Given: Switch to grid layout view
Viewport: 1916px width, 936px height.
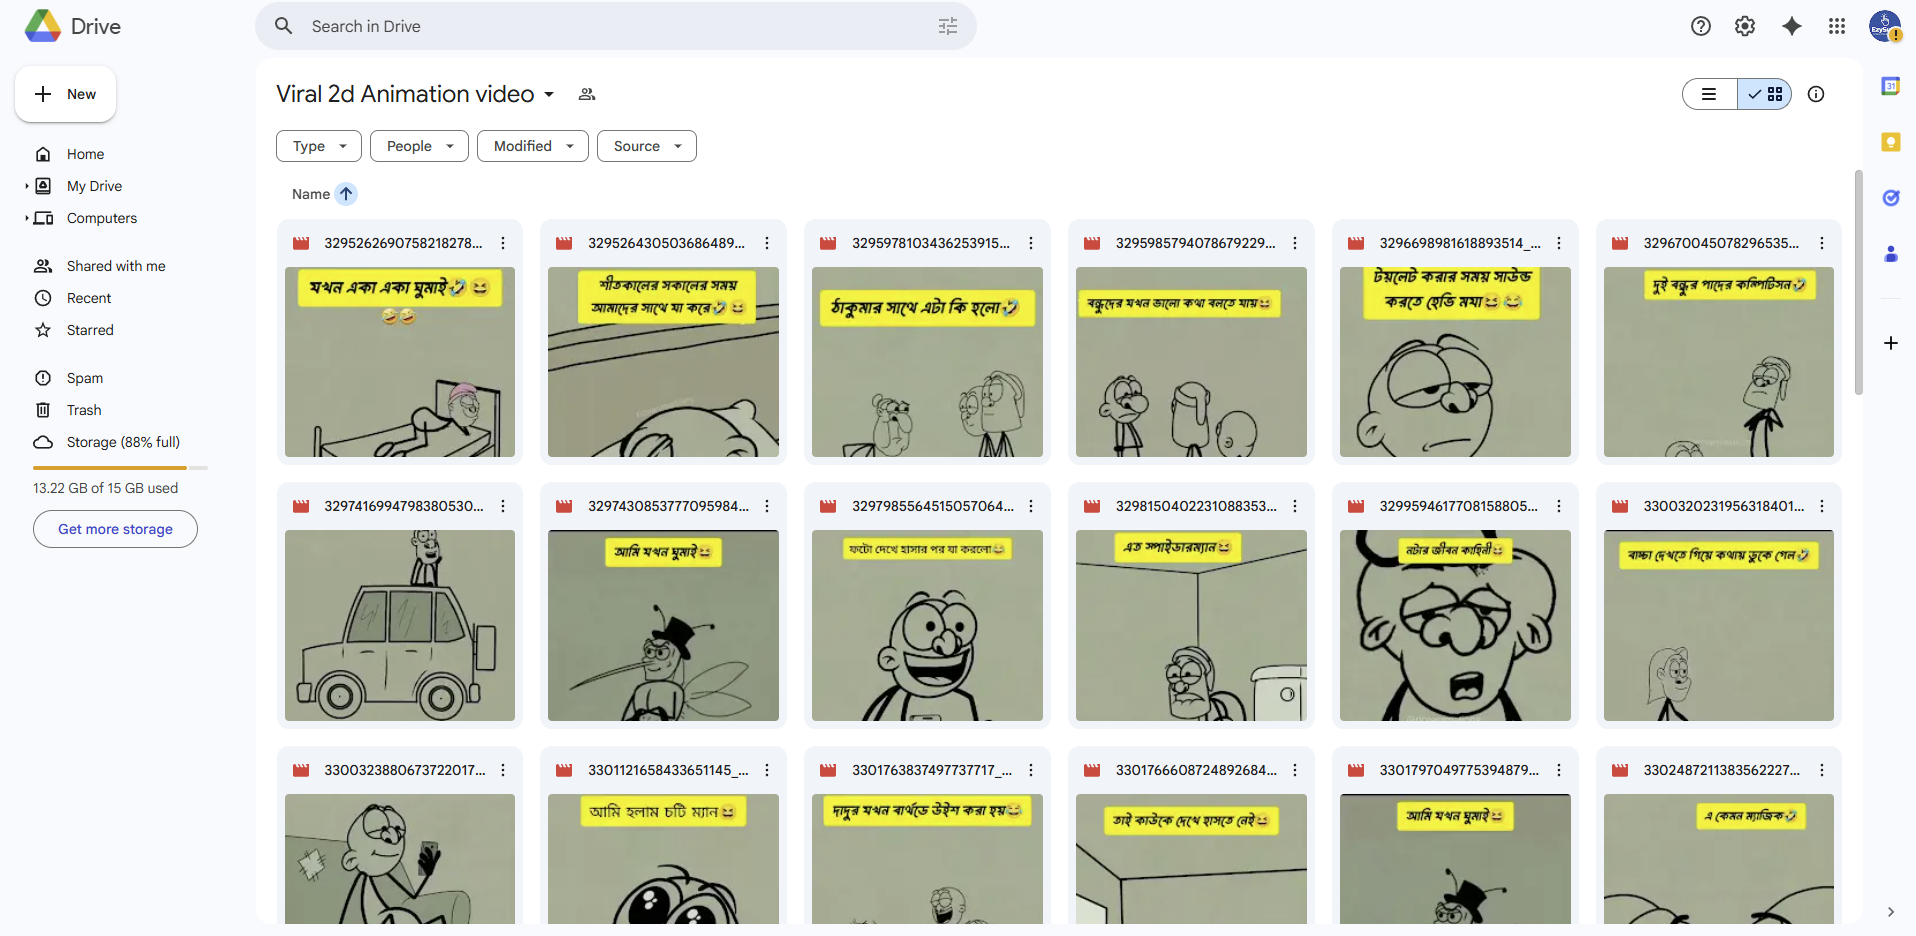Looking at the screenshot, I should tap(1765, 94).
